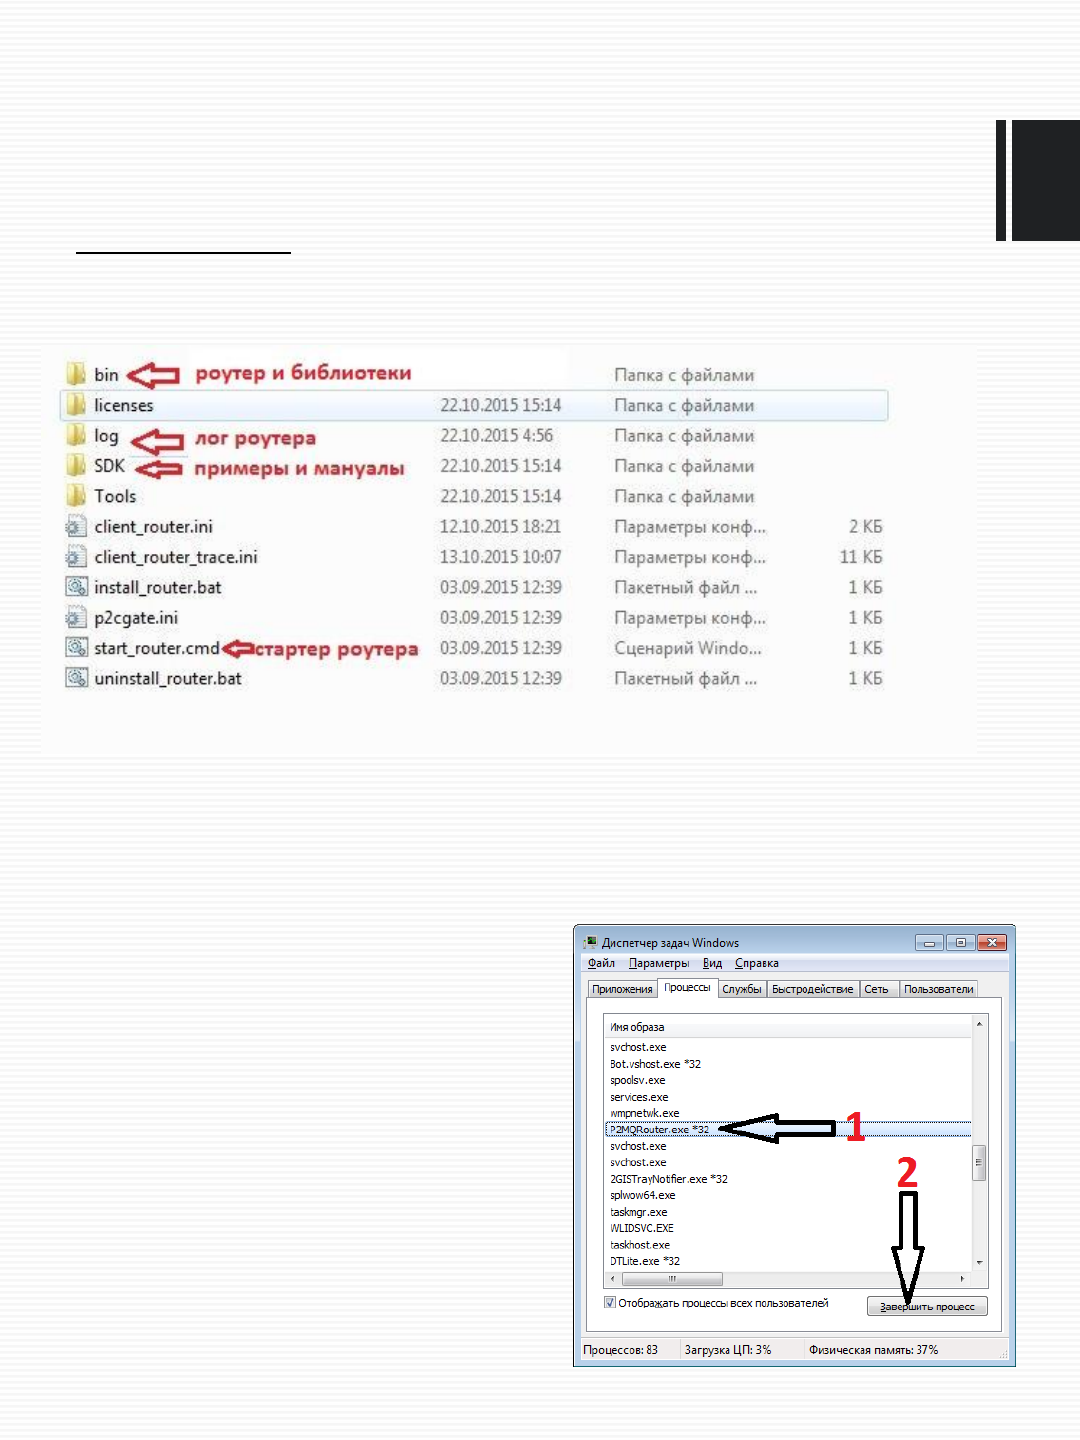Click the Task Manager title bar icon
The height and width of the screenshot is (1440, 1080).
pos(591,942)
